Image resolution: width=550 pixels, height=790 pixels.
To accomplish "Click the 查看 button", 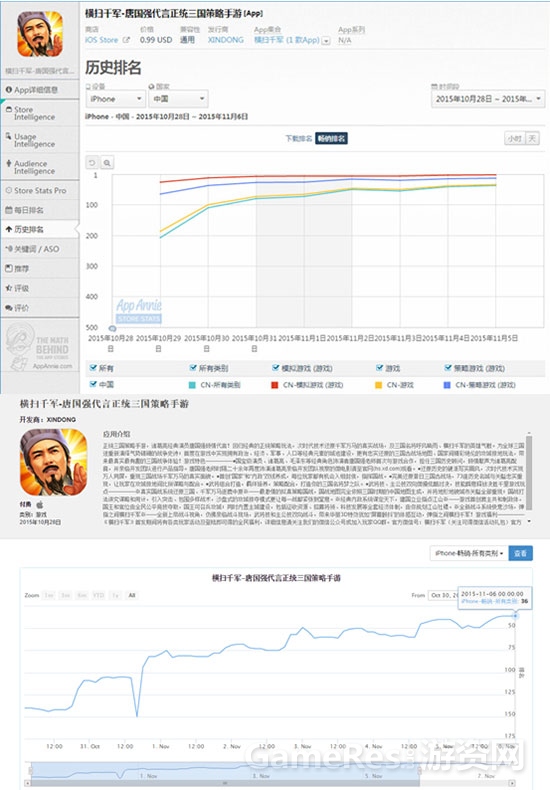I will click(520, 553).
